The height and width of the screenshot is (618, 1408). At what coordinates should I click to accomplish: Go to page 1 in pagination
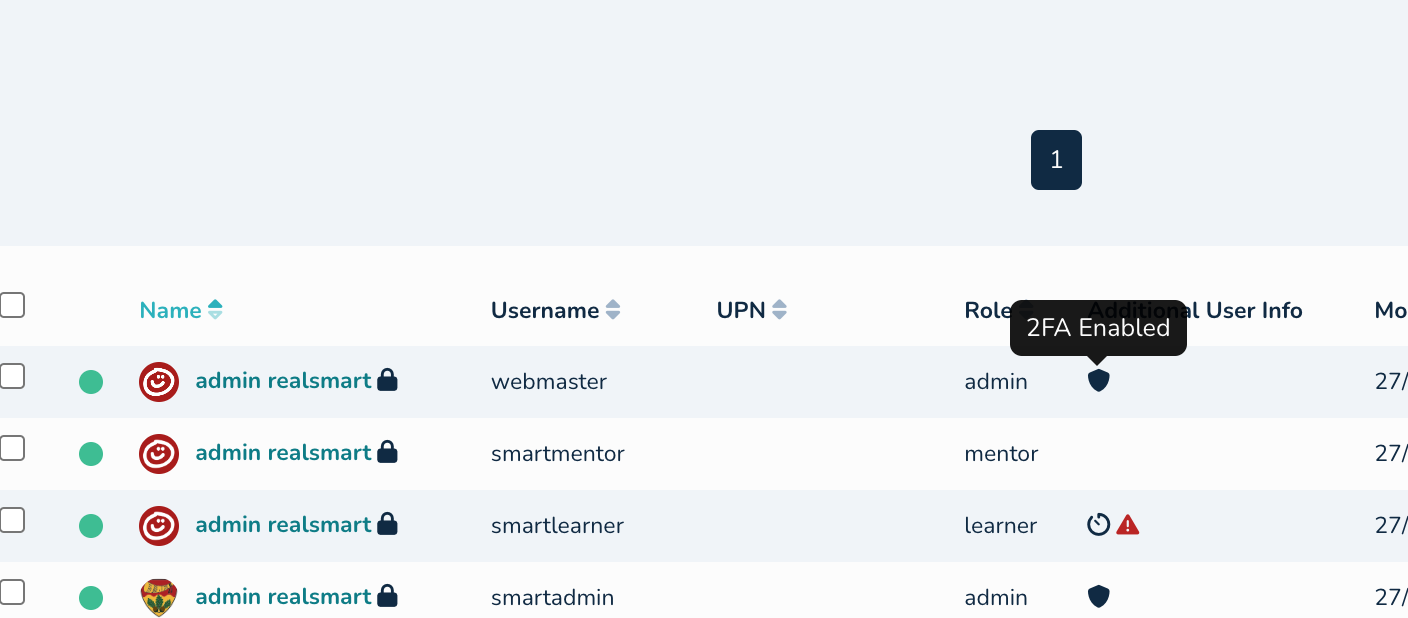(x=1056, y=160)
